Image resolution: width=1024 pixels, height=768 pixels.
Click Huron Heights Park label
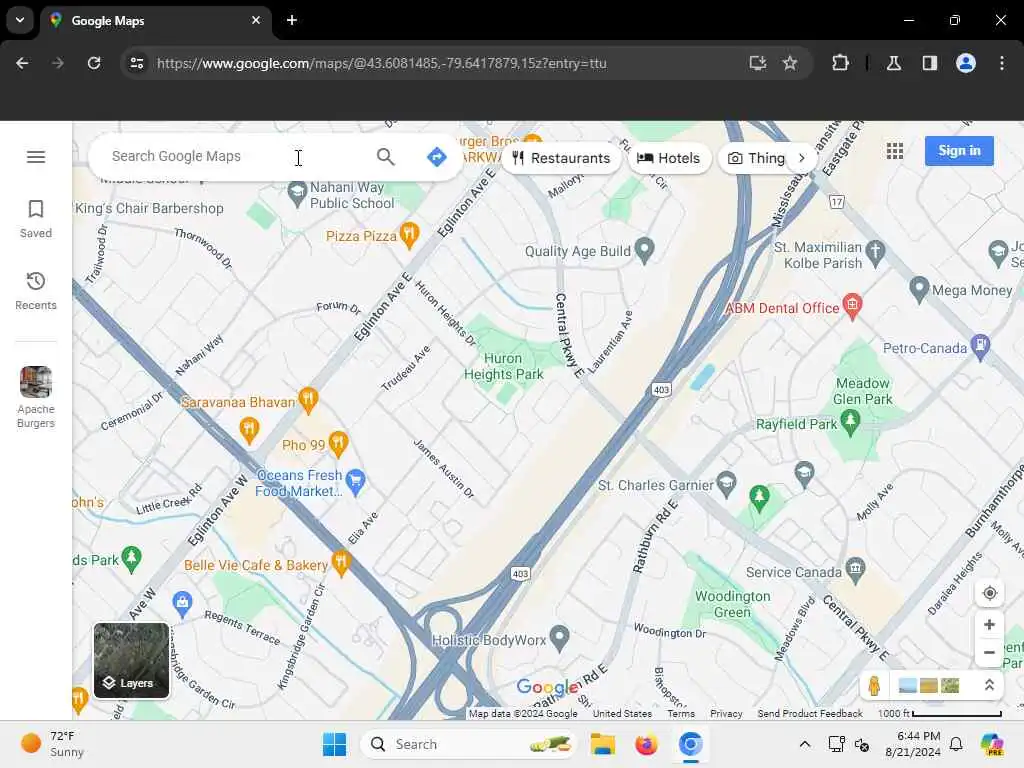tap(504, 366)
